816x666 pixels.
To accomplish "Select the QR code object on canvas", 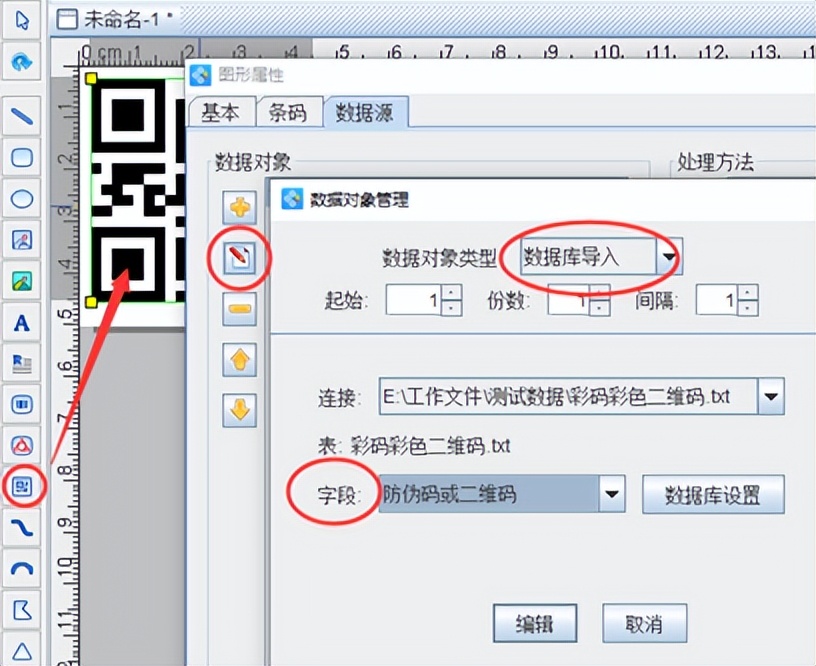I will pyautogui.click(x=138, y=190).
